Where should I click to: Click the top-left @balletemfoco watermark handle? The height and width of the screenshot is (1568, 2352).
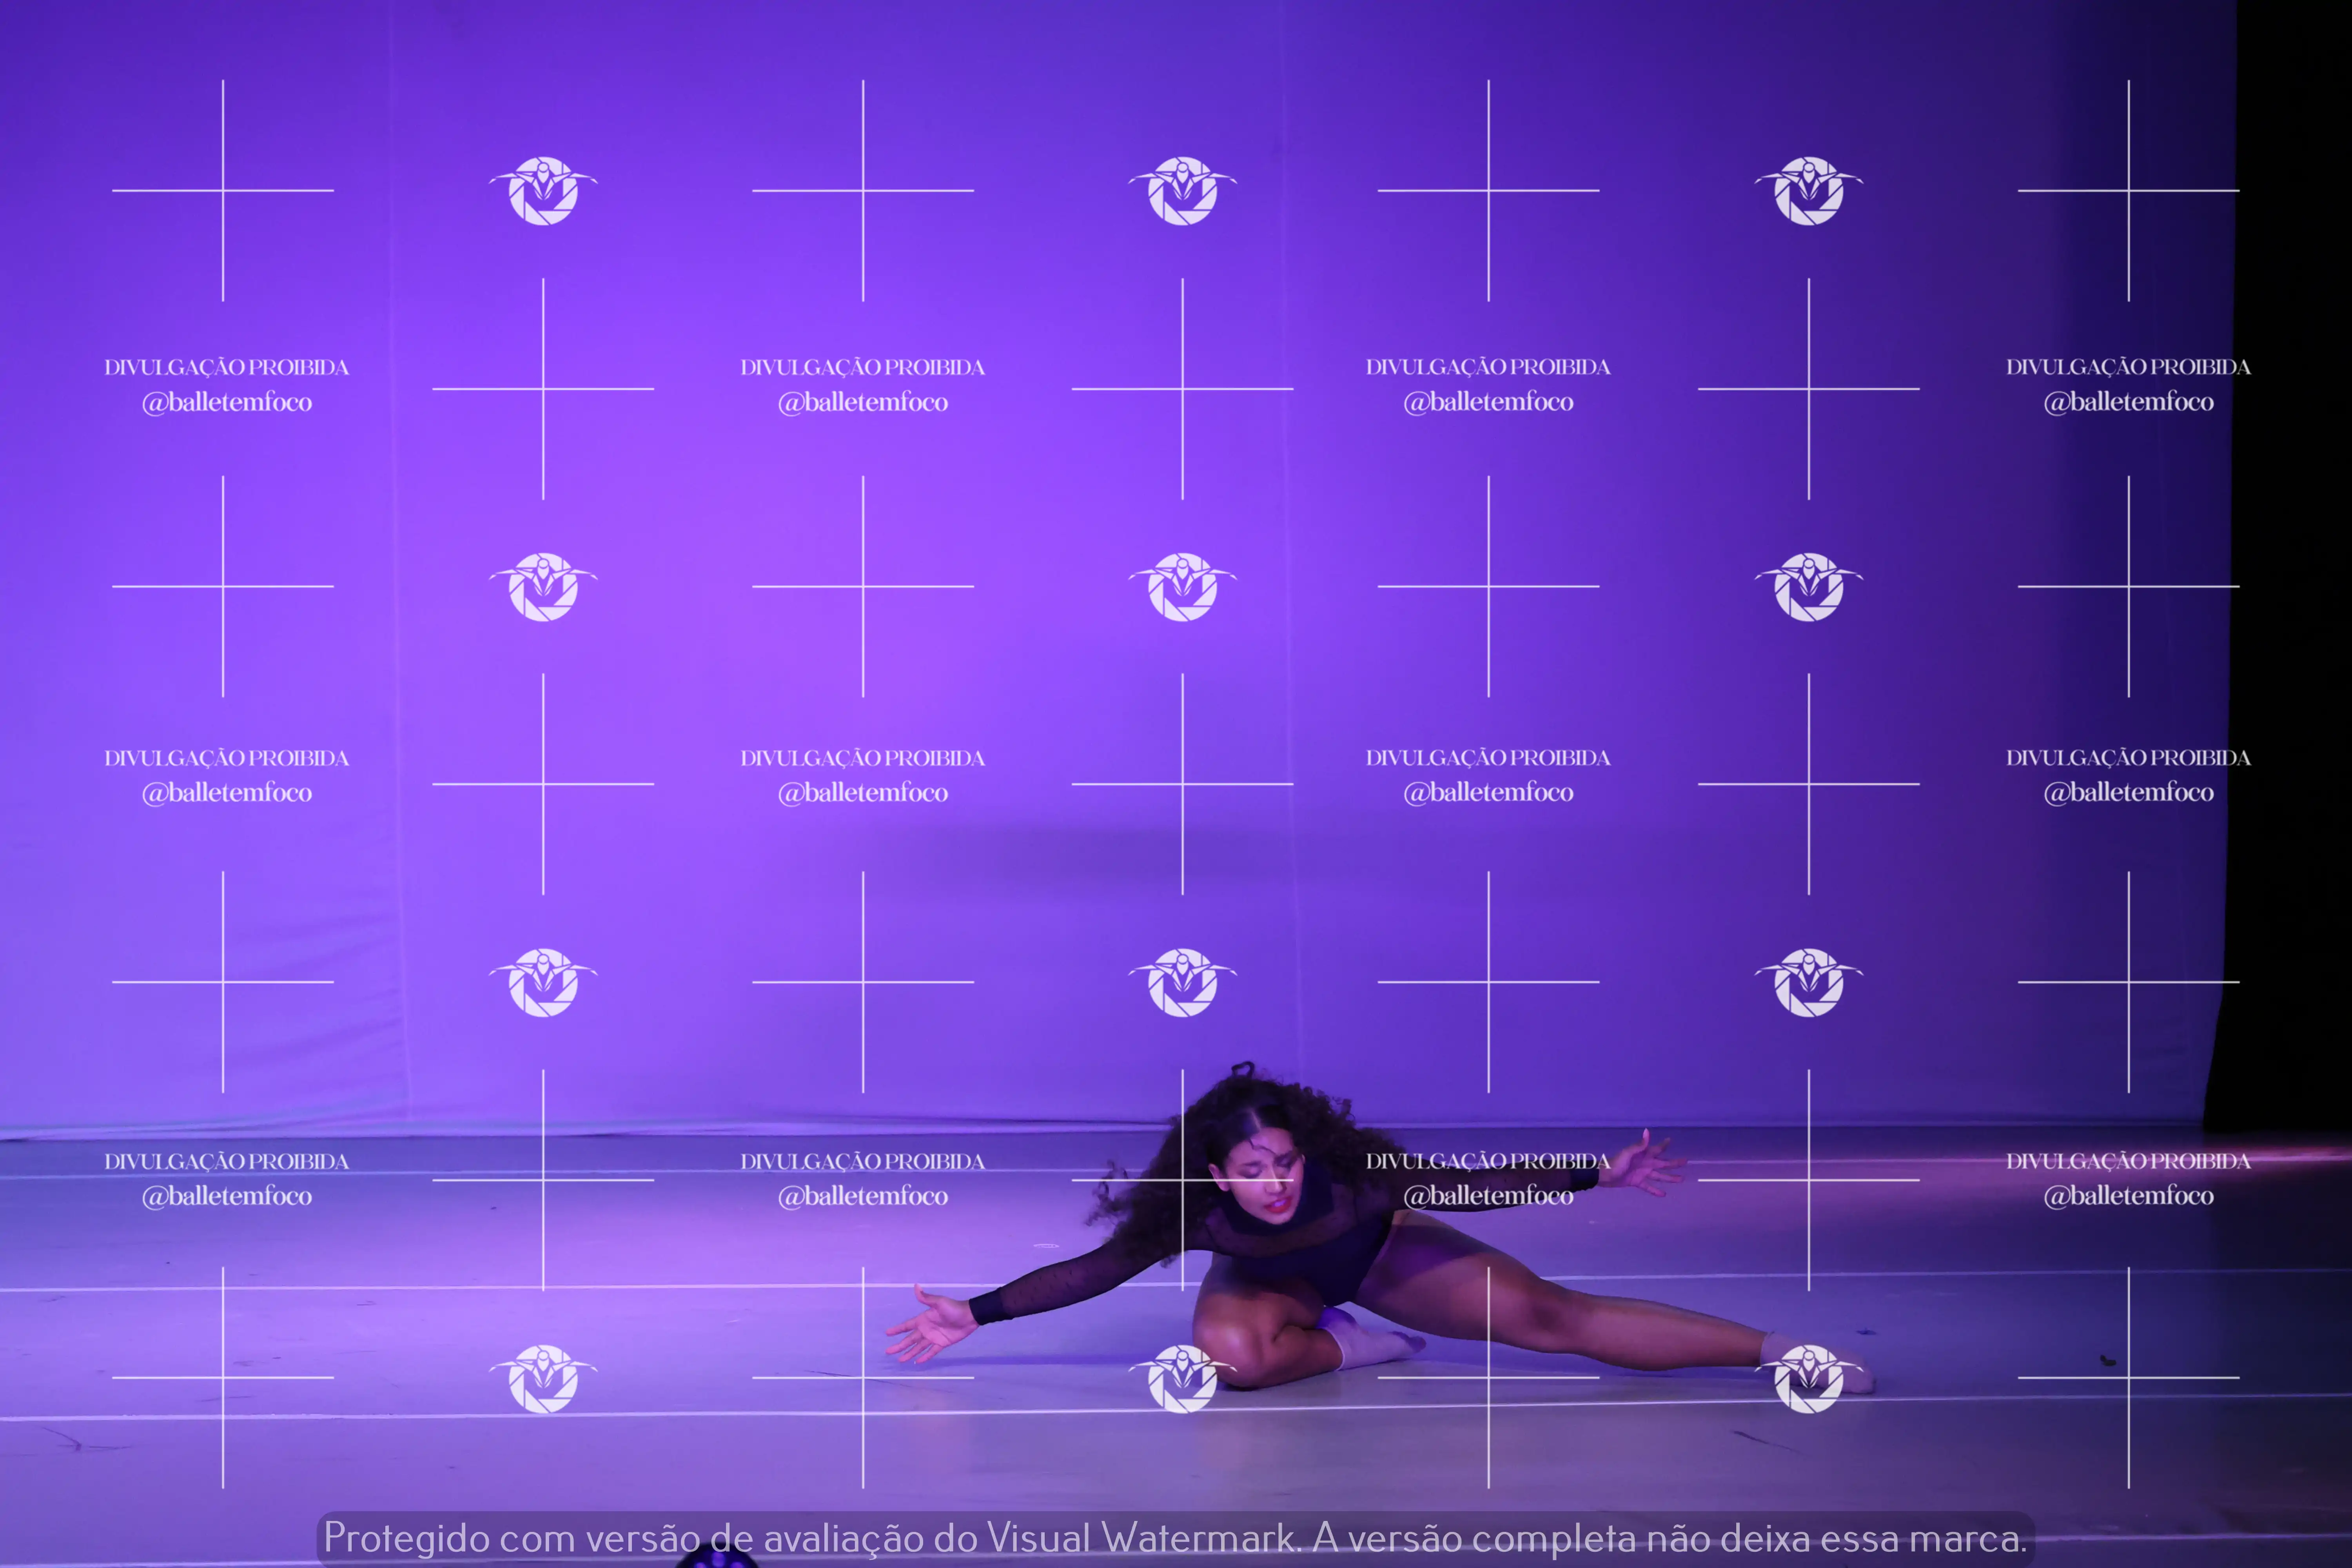pyautogui.click(x=227, y=402)
